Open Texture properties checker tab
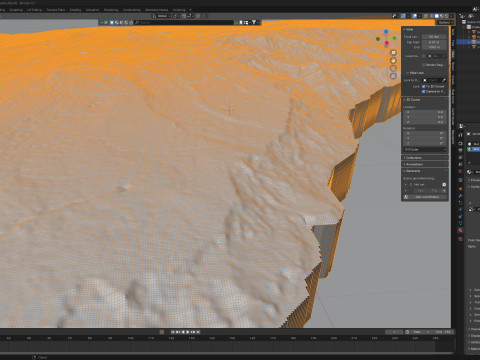The image size is (480, 360). coord(460,239)
